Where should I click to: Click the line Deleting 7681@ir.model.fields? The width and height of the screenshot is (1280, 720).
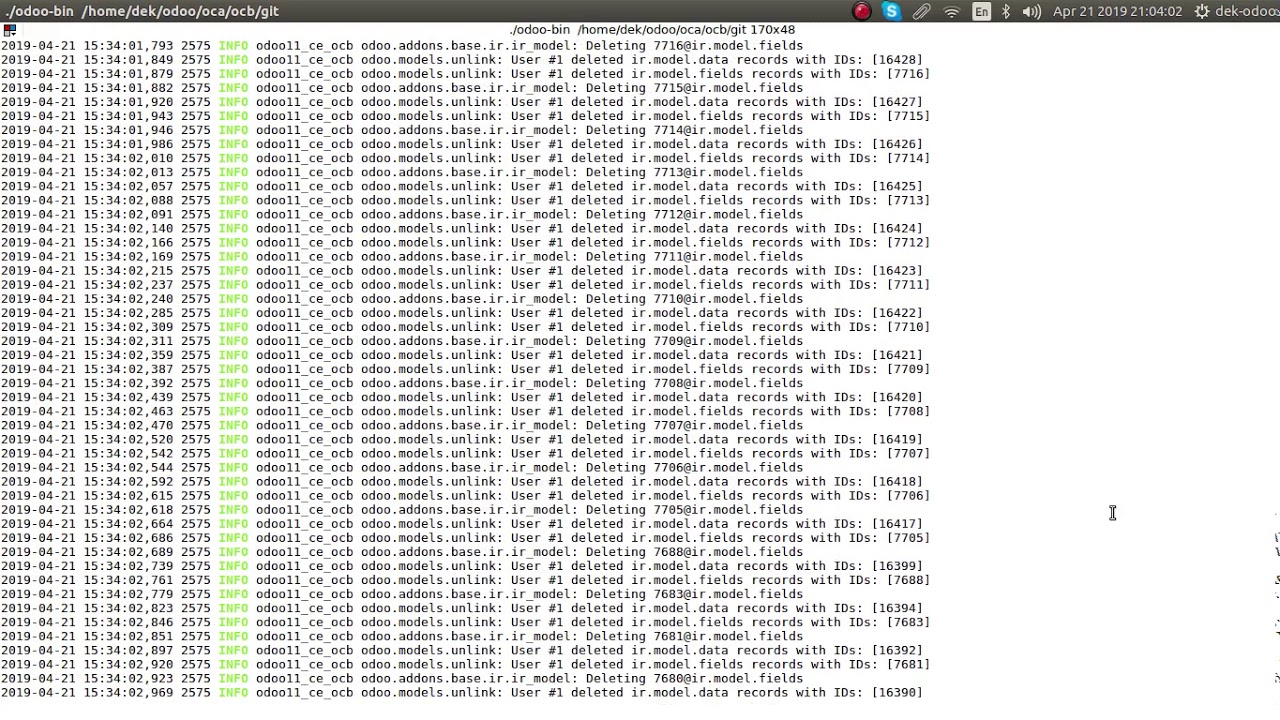[694, 636]
